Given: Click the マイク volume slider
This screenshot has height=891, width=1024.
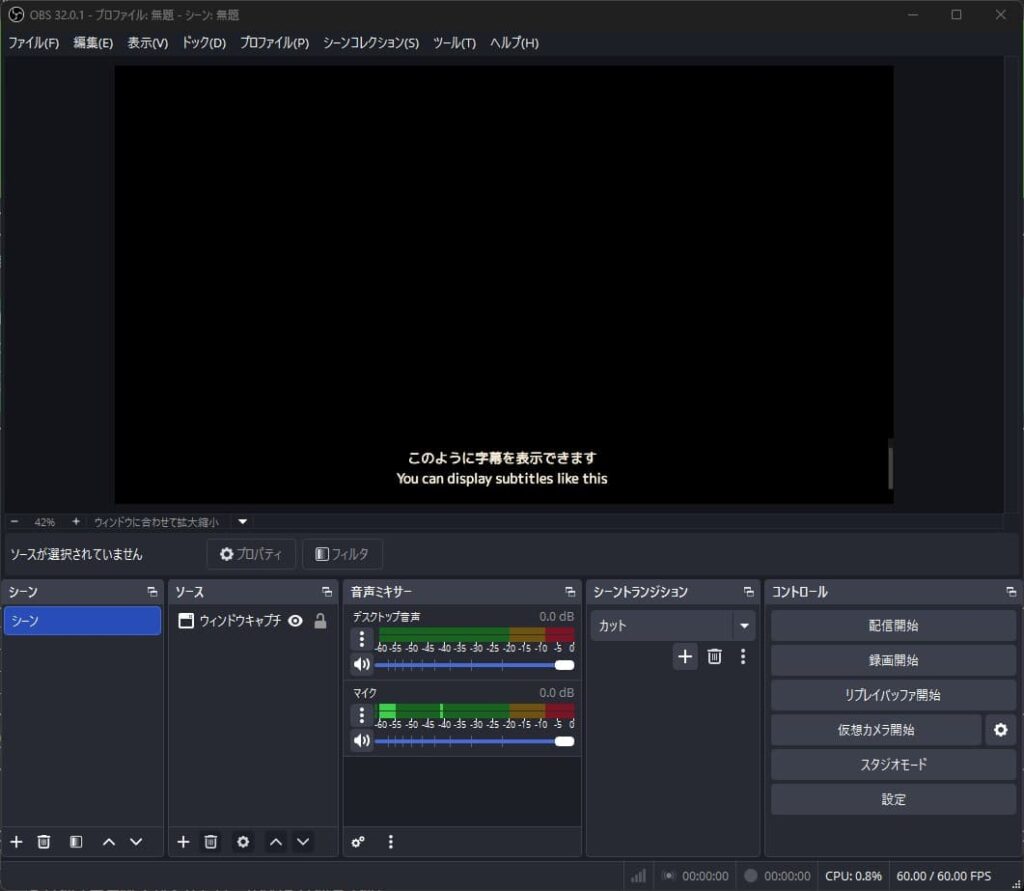Looking at the screenshot, I should coord(470,741).
